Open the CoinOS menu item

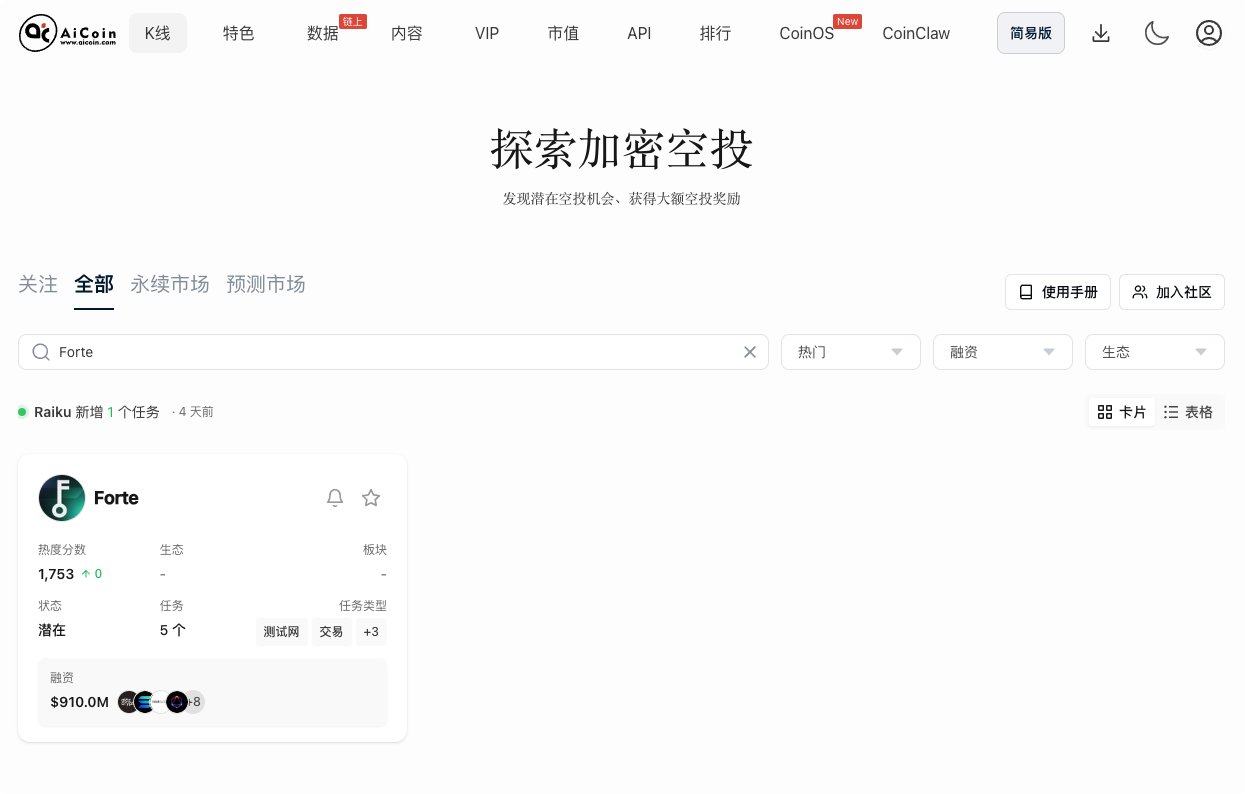(x=807, y=33)
